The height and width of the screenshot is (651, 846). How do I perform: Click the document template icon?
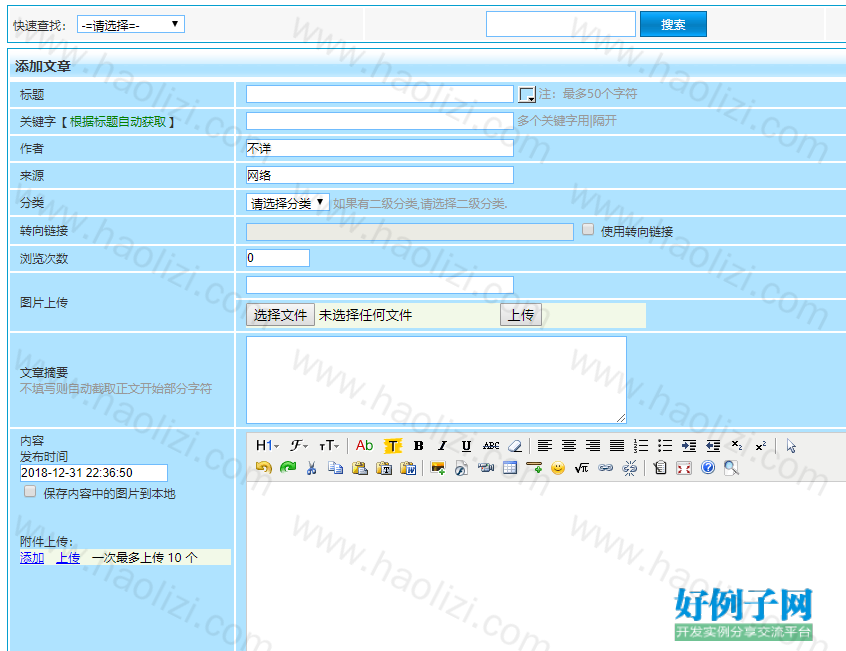click(x=660, y=468)
